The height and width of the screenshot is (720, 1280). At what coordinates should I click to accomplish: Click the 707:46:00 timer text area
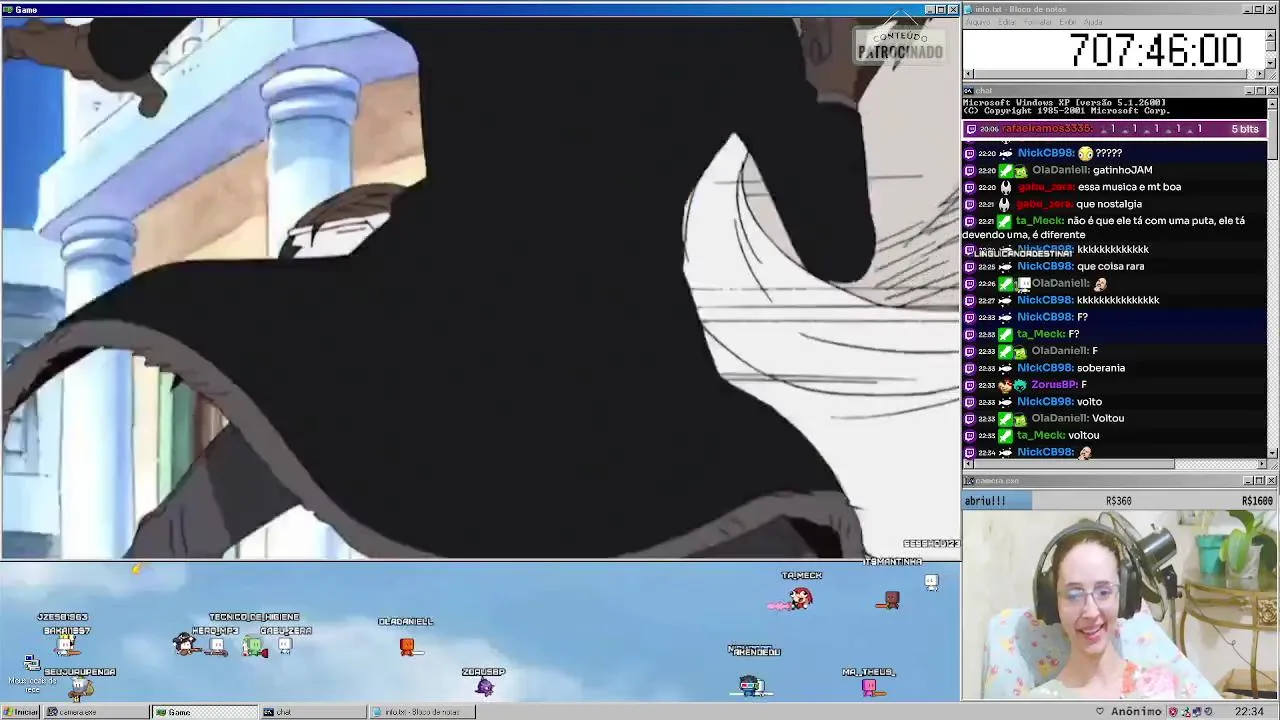(x=1155, y=50)
